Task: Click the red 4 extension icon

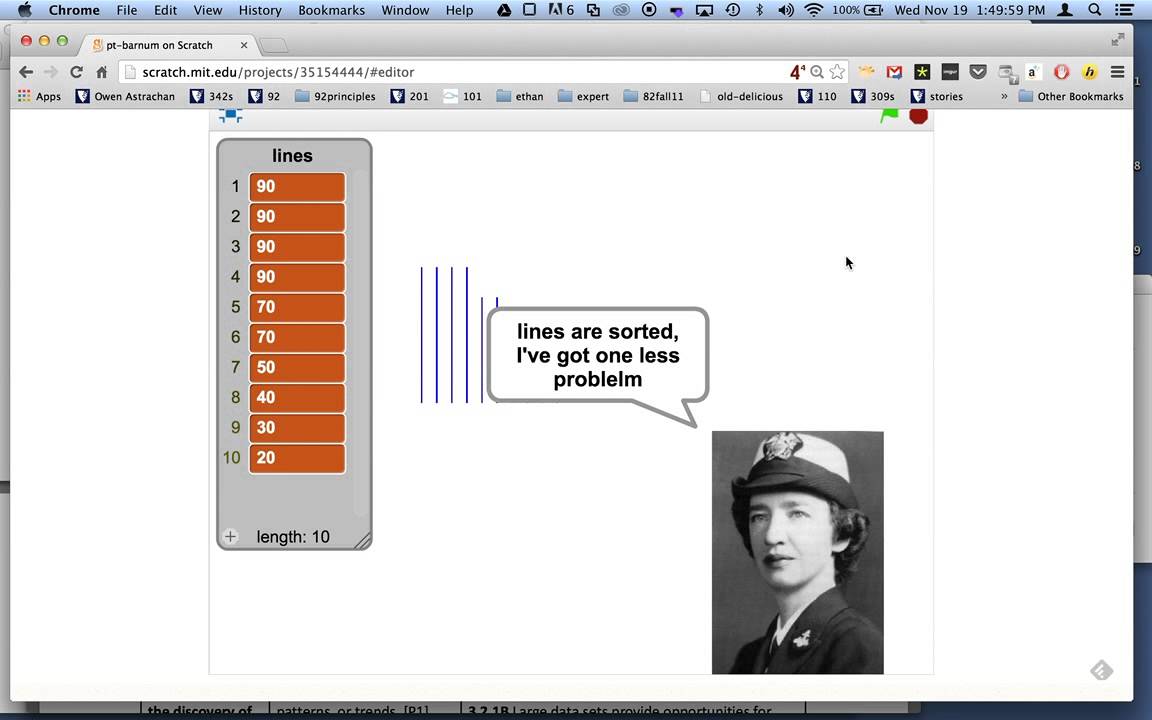Action: click(796, 72)
